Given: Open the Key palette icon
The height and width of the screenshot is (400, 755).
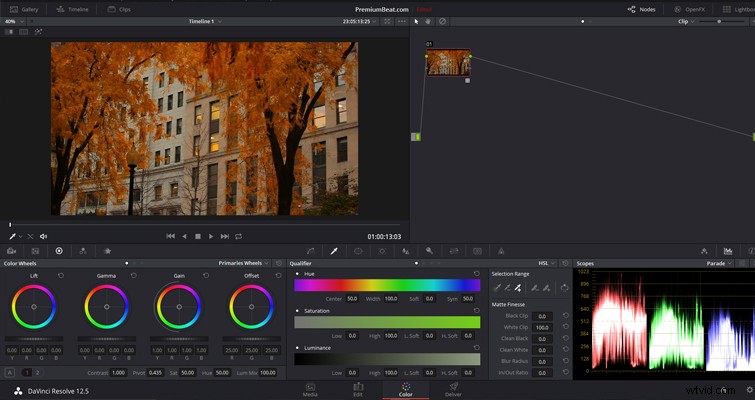Looking at the screenshot, I should pyautogui.click(x=429, y=251).
